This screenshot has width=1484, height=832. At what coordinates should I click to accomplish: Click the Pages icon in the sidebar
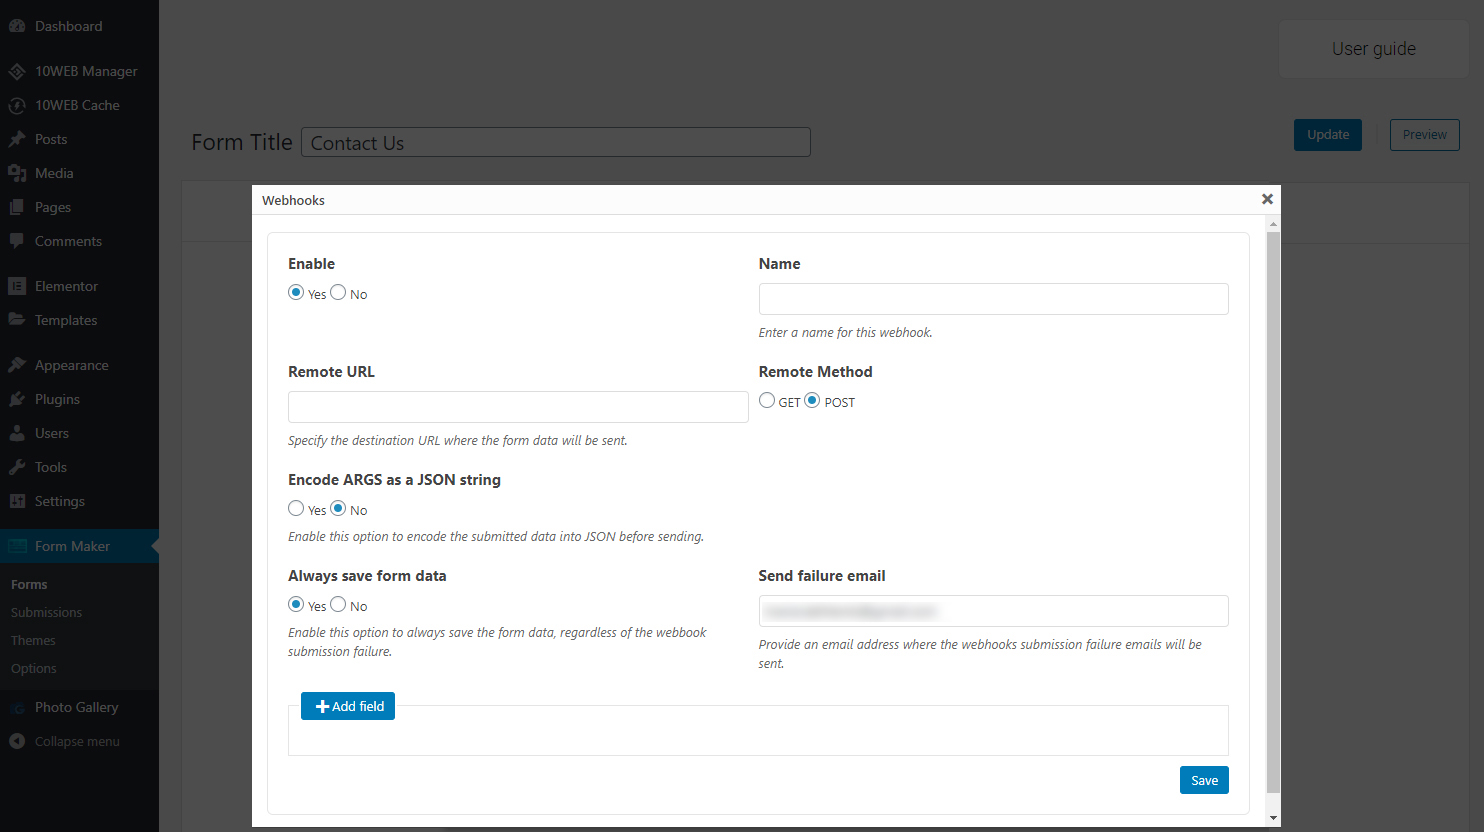tap(17, 207)
